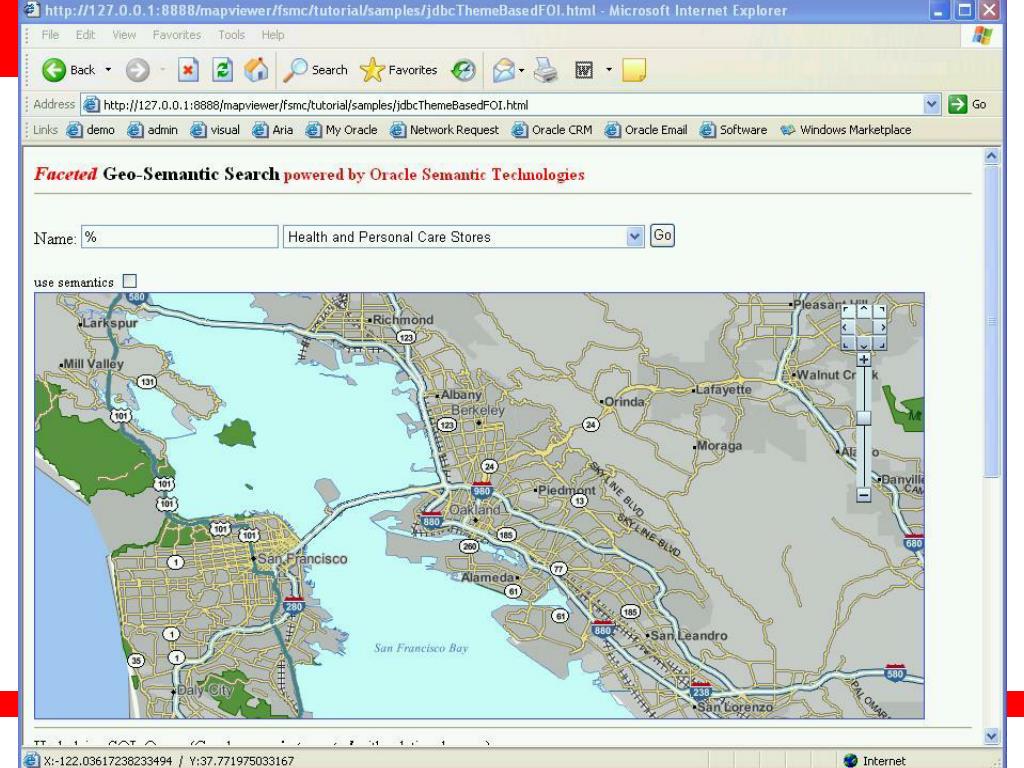This screenshot has height=768, width=1024.
Task: Click the page scrollbar up arrow
Action: [x=991, y=155]
